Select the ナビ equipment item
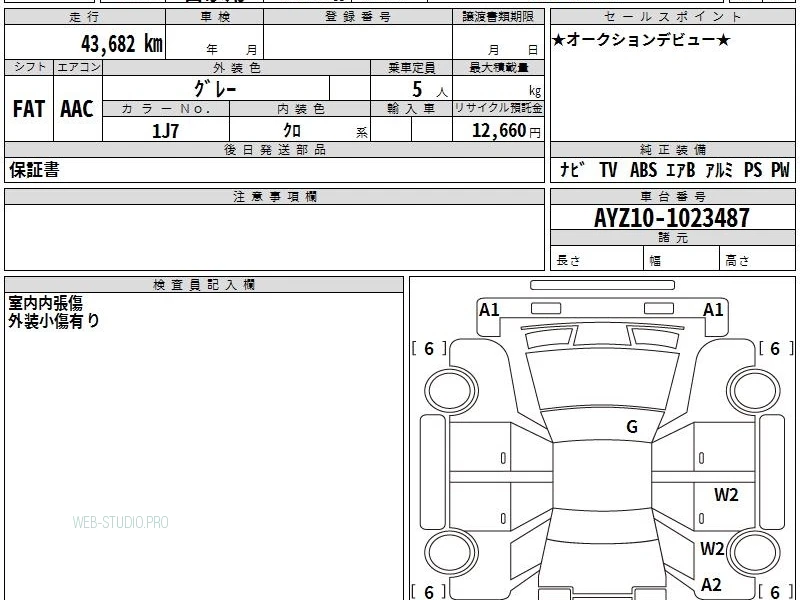Viewport: 800px width, 600px height. [573, 169]
